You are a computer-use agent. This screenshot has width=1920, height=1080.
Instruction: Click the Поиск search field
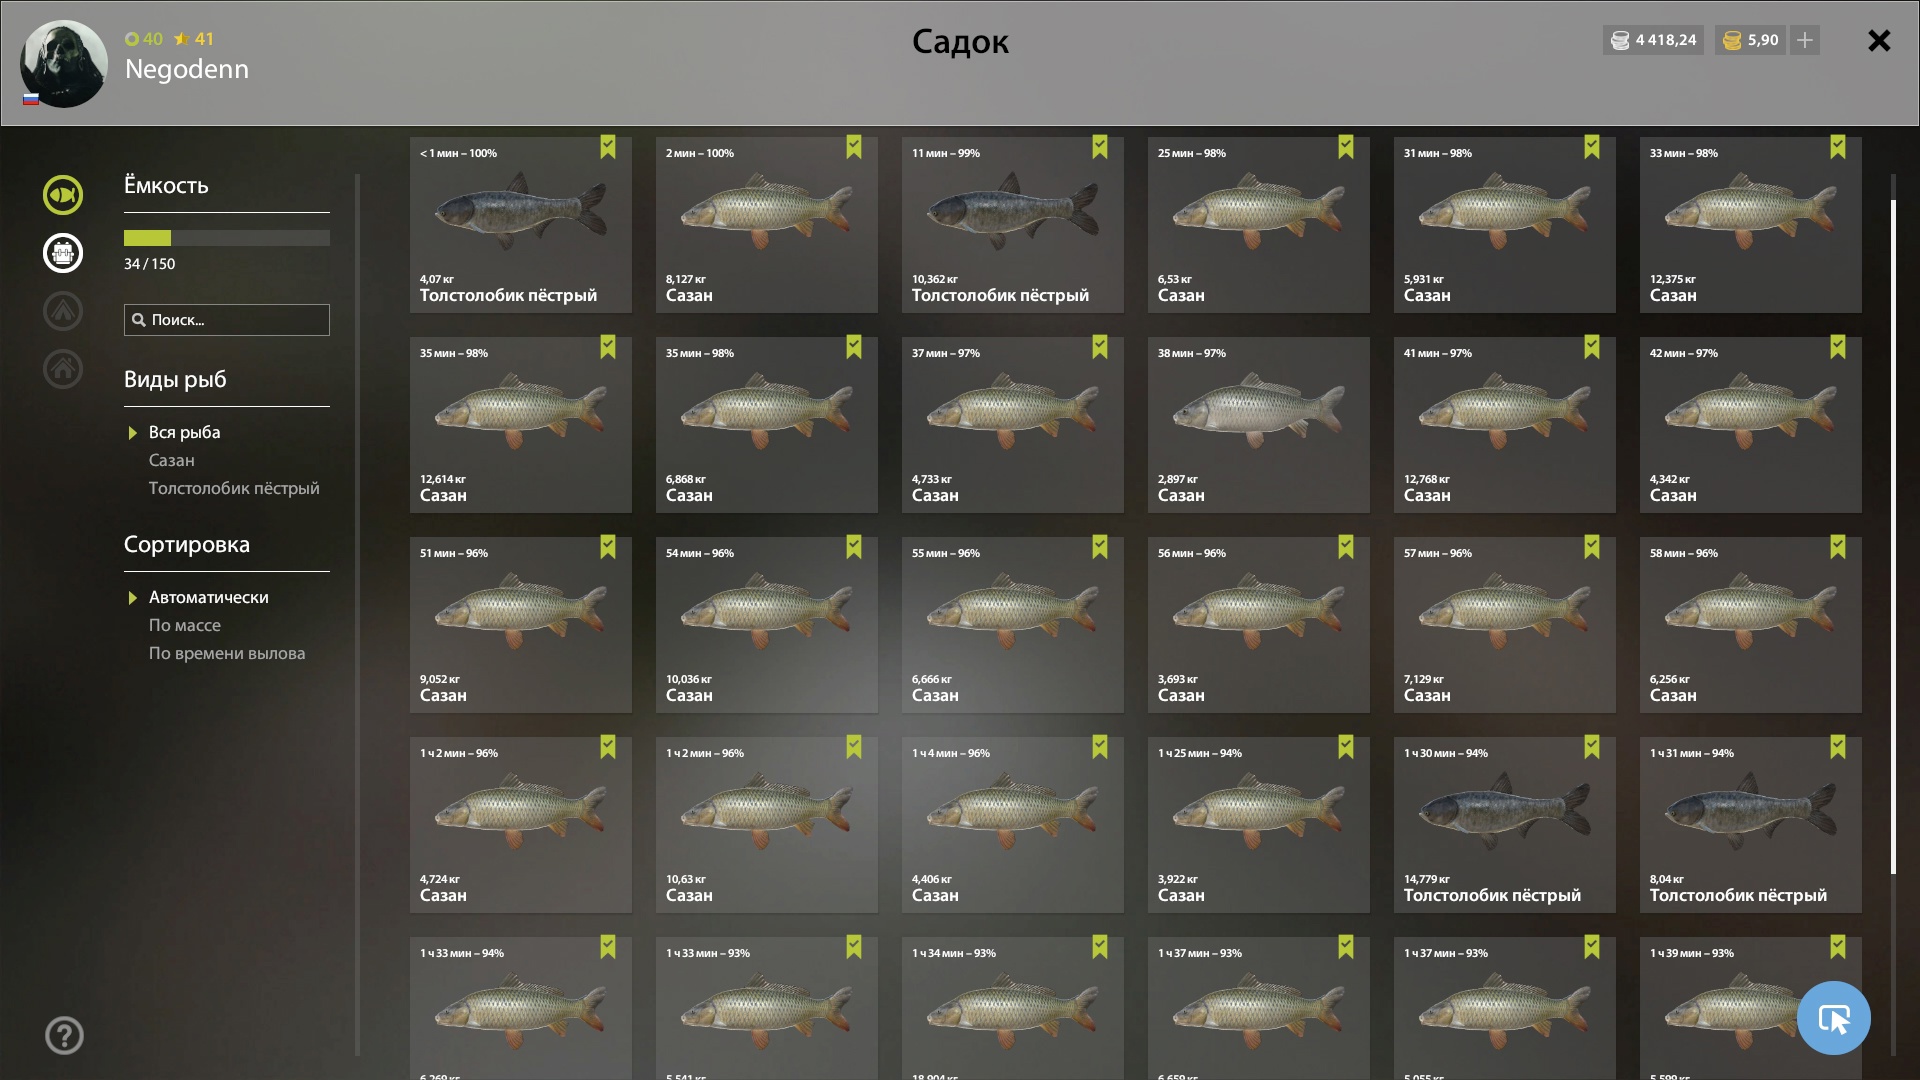(227, 320)
